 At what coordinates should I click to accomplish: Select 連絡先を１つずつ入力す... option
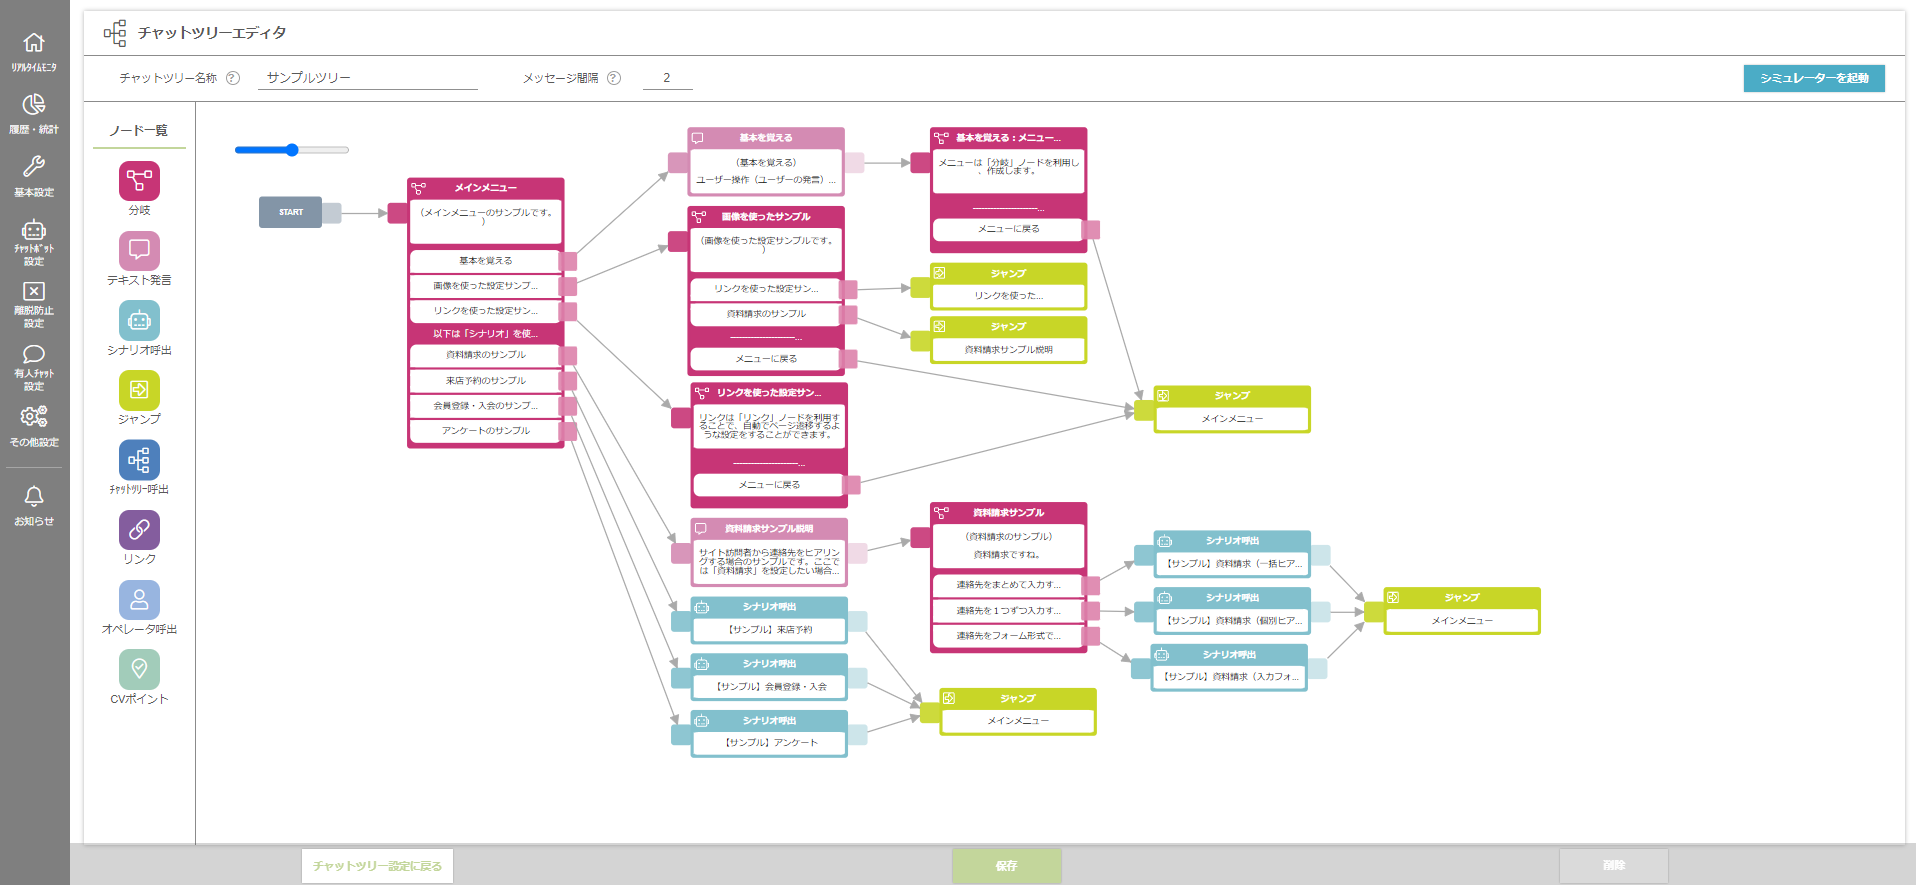pyautogui.click(x=1008, y=611)
